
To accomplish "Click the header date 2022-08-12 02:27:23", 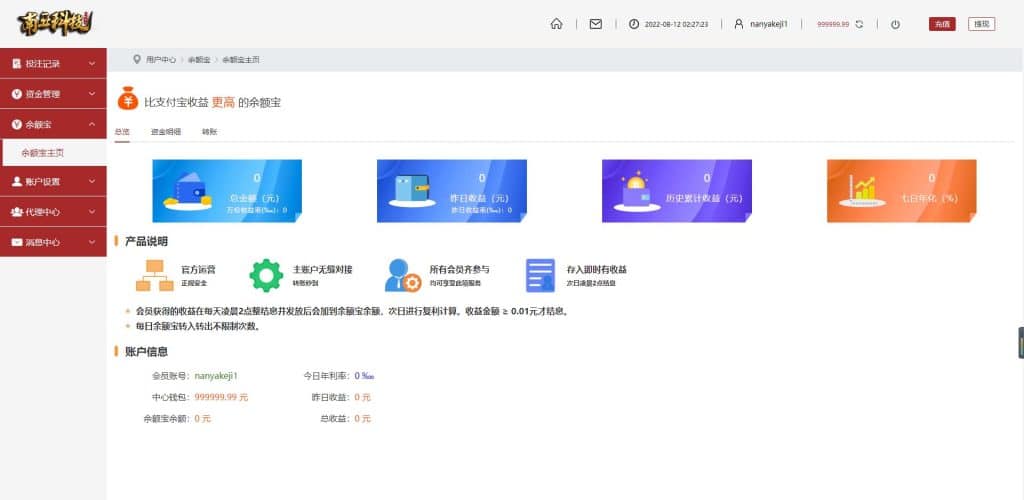I will point(676,24).
